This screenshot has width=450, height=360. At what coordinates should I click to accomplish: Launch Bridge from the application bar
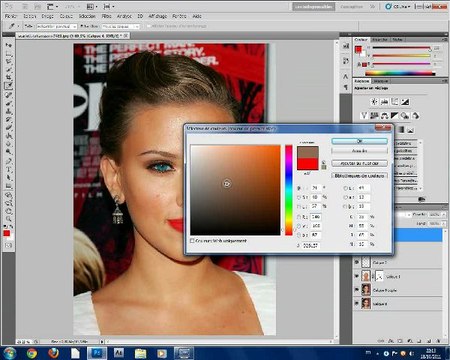25,6
